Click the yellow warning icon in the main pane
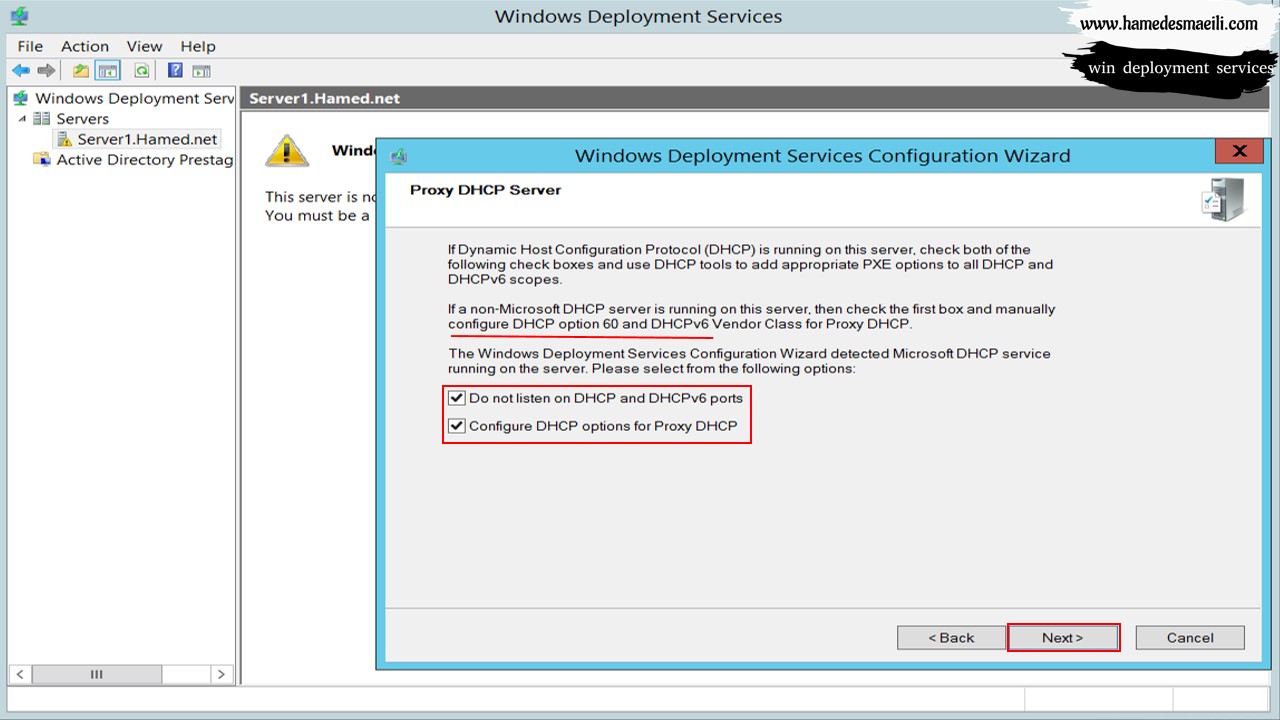The width and height of the screenshot is (1280, 720). pos(287,151)
